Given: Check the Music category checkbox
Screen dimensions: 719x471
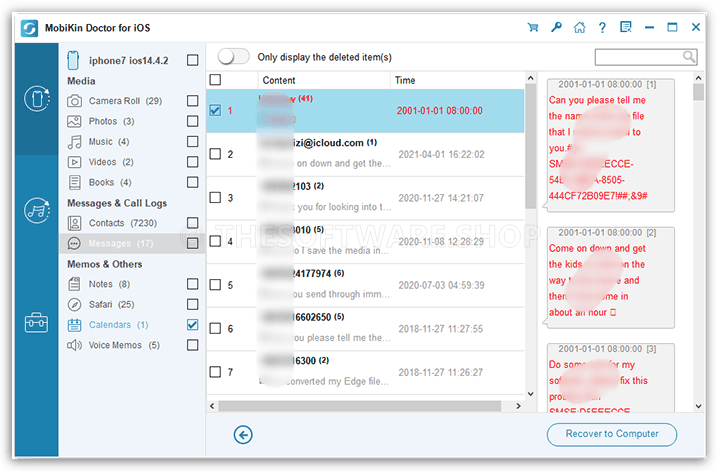Looking at the screenshot, I should coord(193,142).
